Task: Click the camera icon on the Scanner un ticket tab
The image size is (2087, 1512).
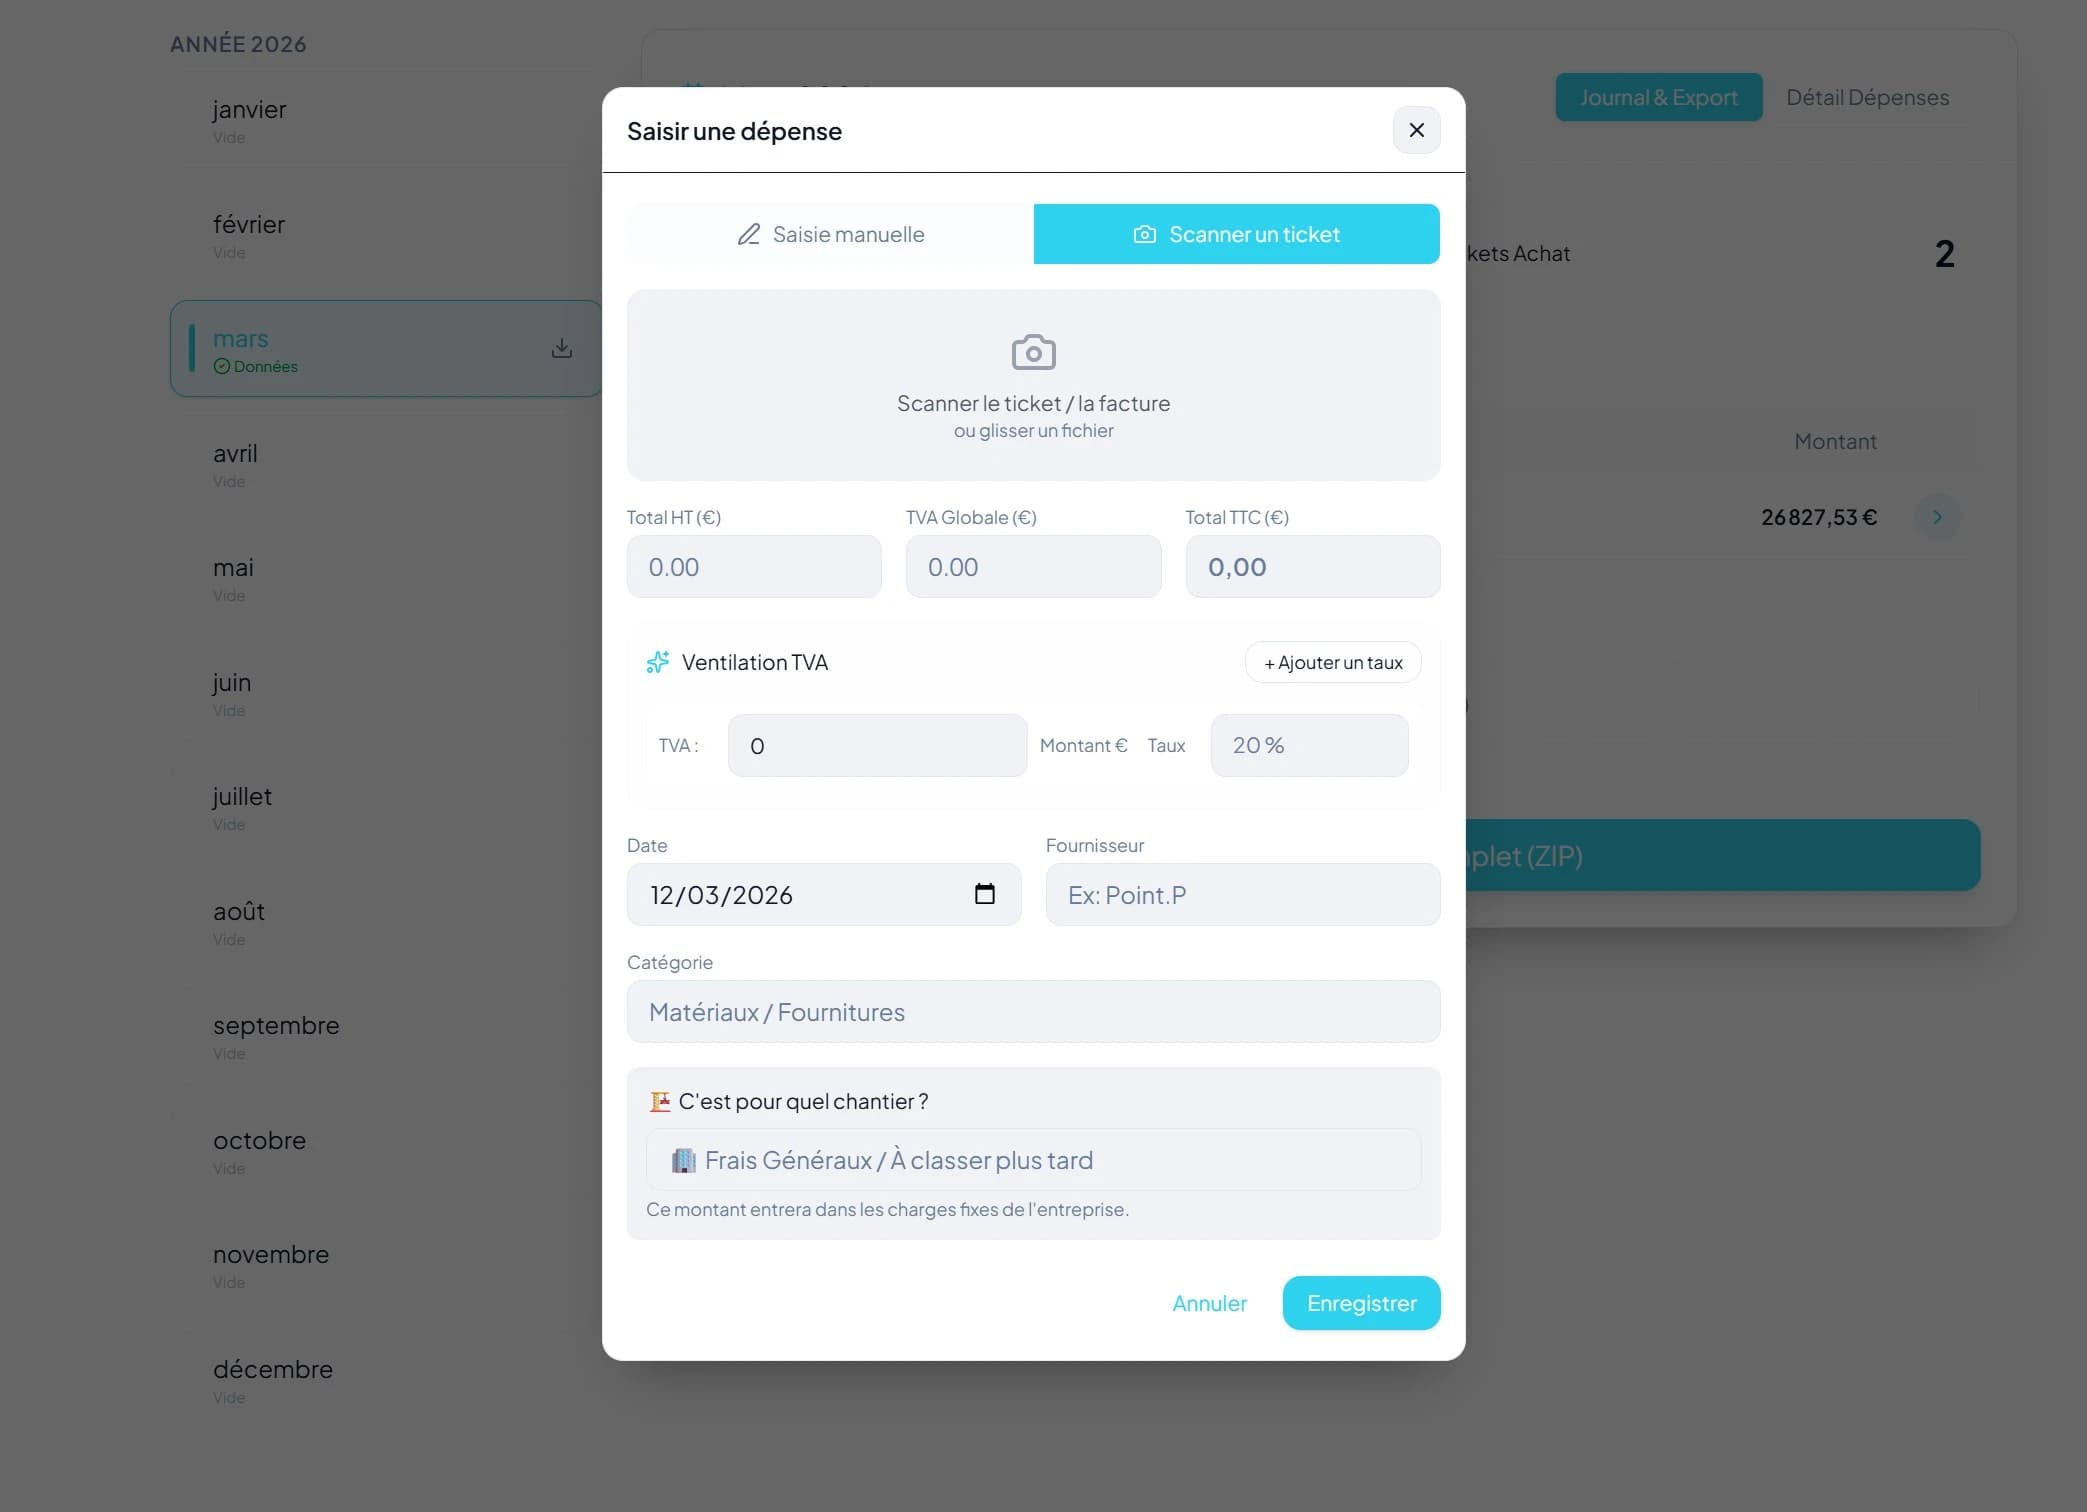Action: click(x=1143, y=234)
